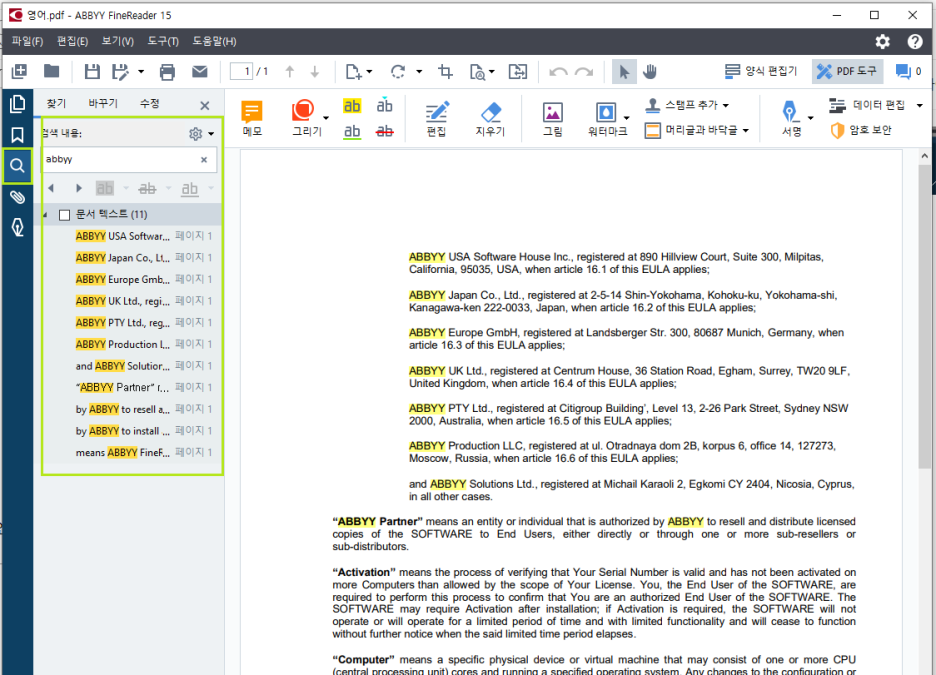This screenshot has width=936, height=675.
Task: Select the hand pan tool
Action: click(650, 72)
